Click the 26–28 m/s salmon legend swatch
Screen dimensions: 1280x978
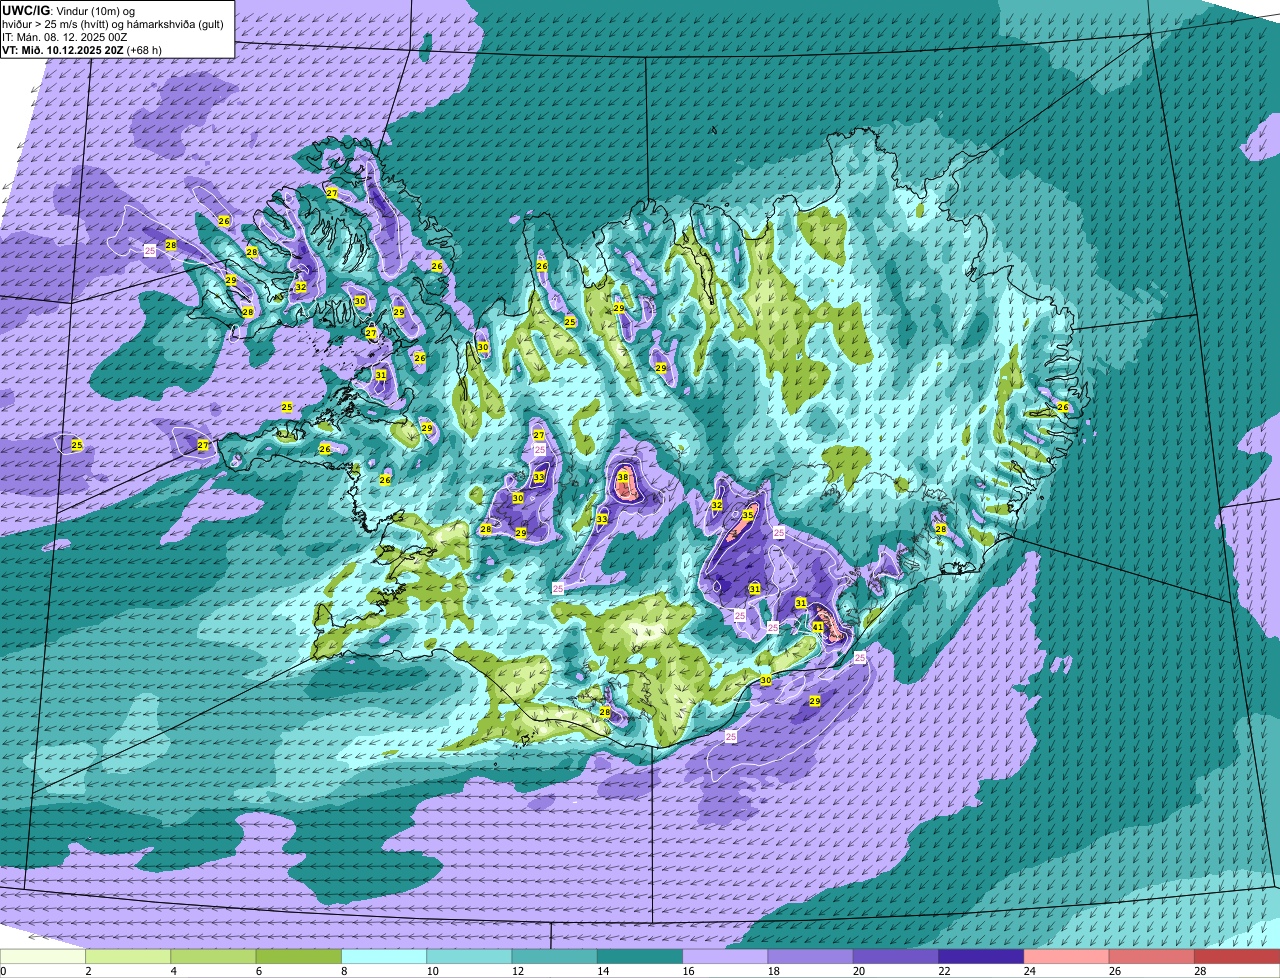click(x=1152, y=956)
